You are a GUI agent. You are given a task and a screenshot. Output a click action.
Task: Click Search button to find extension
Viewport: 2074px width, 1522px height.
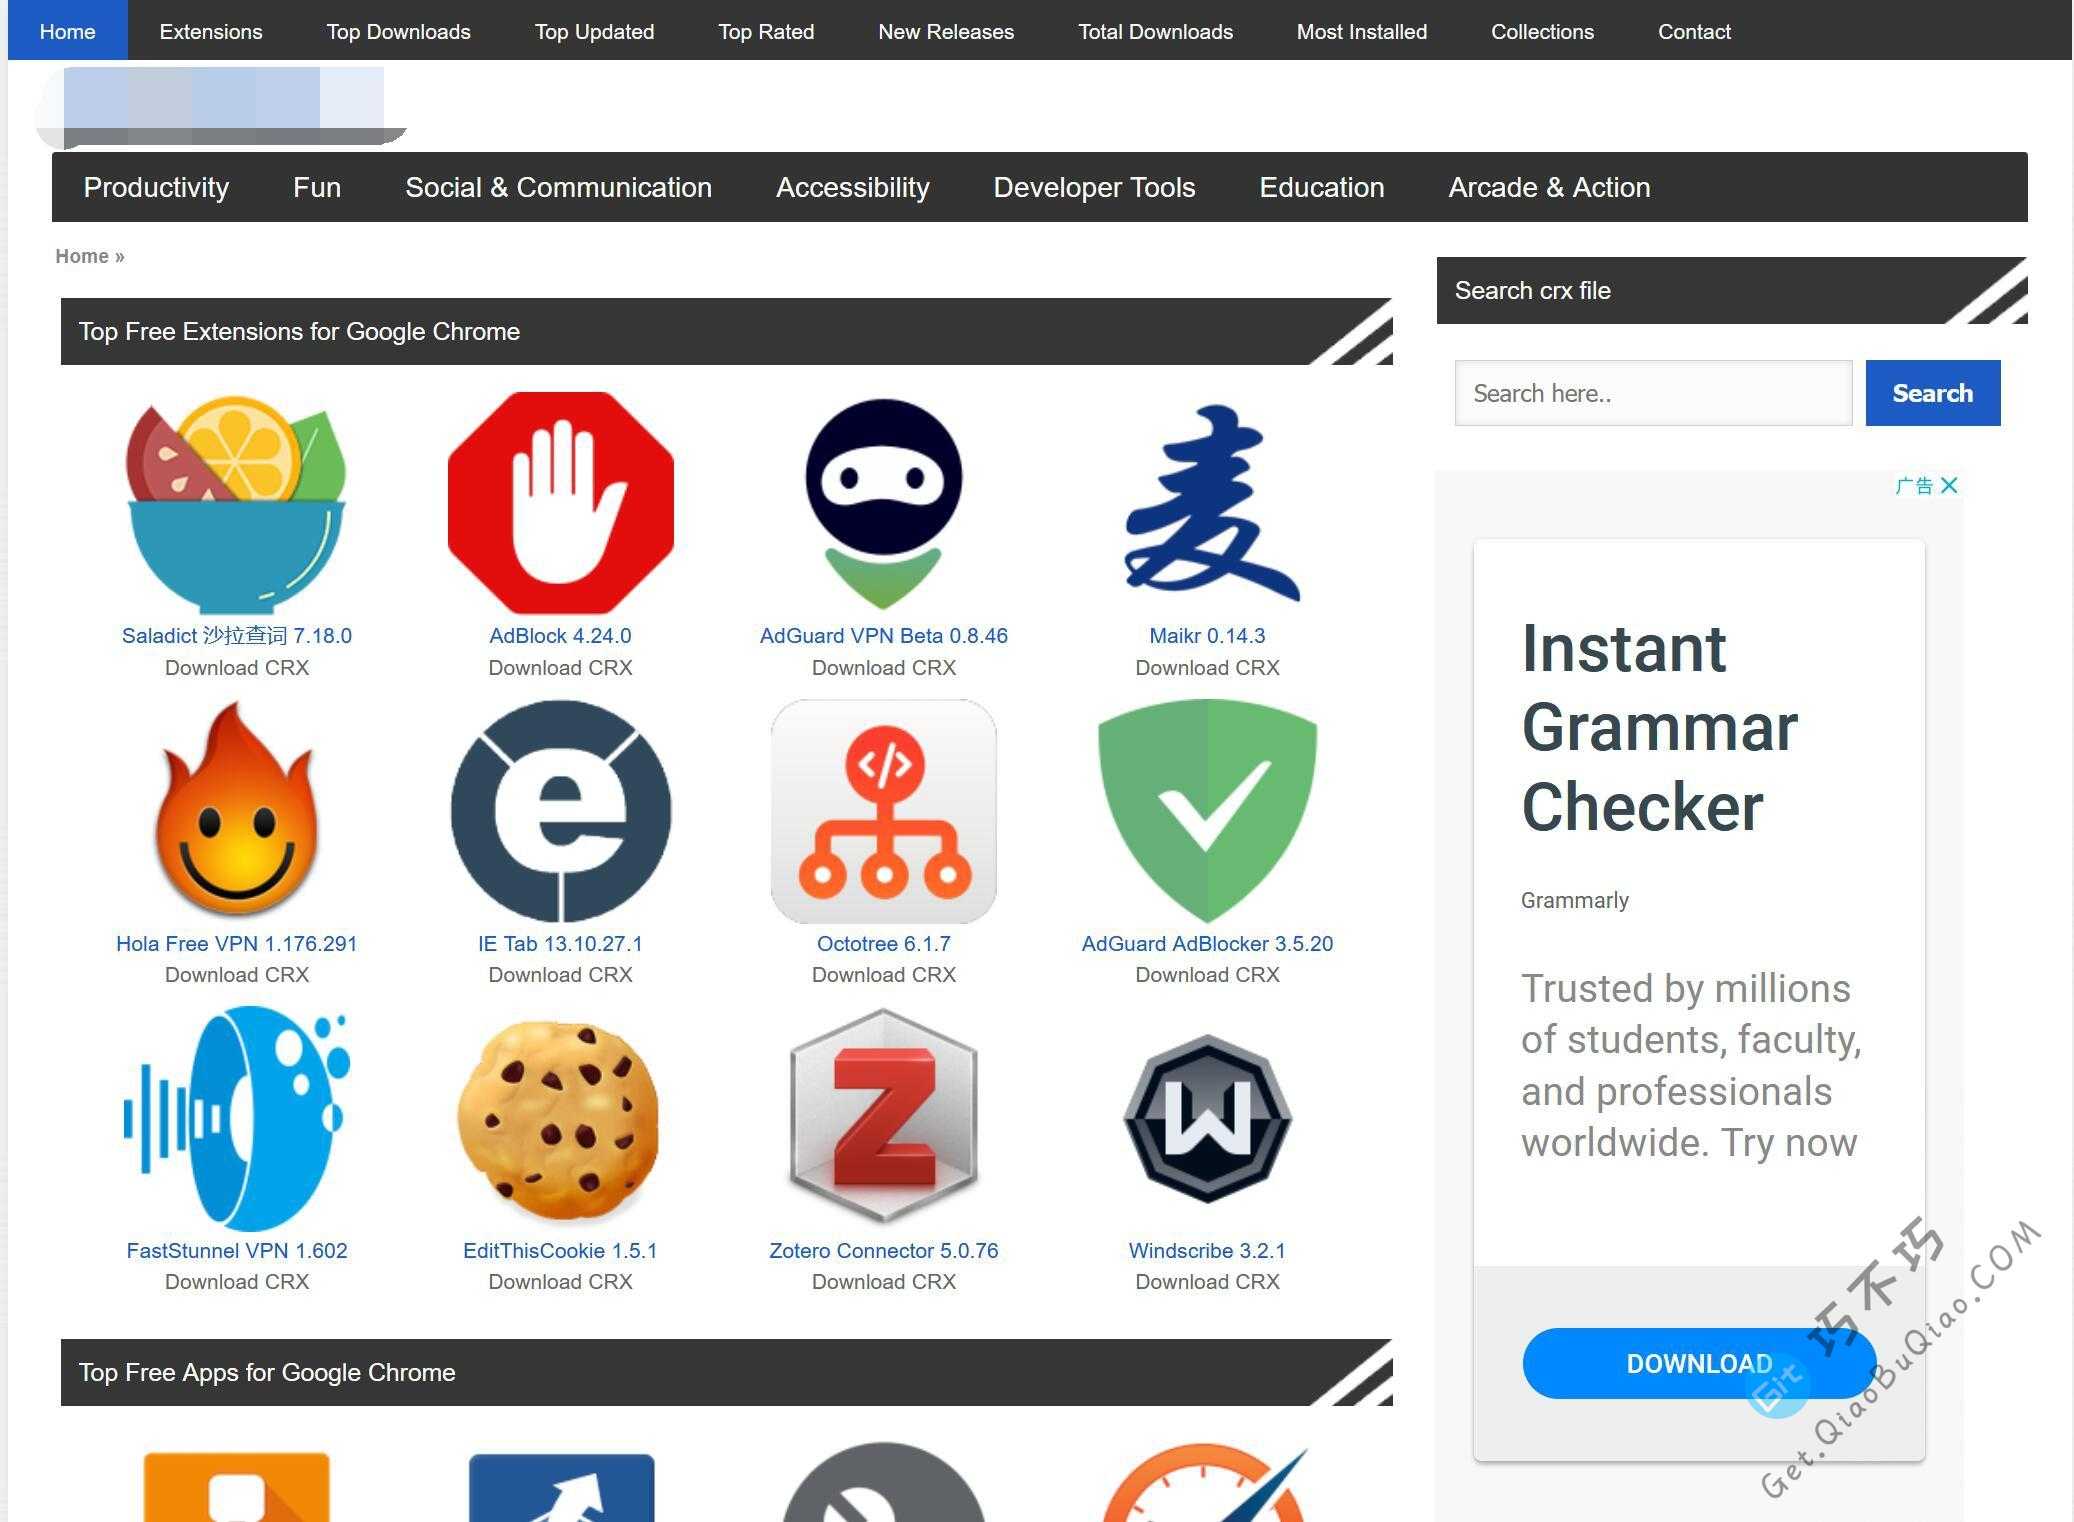(1934, 393)
